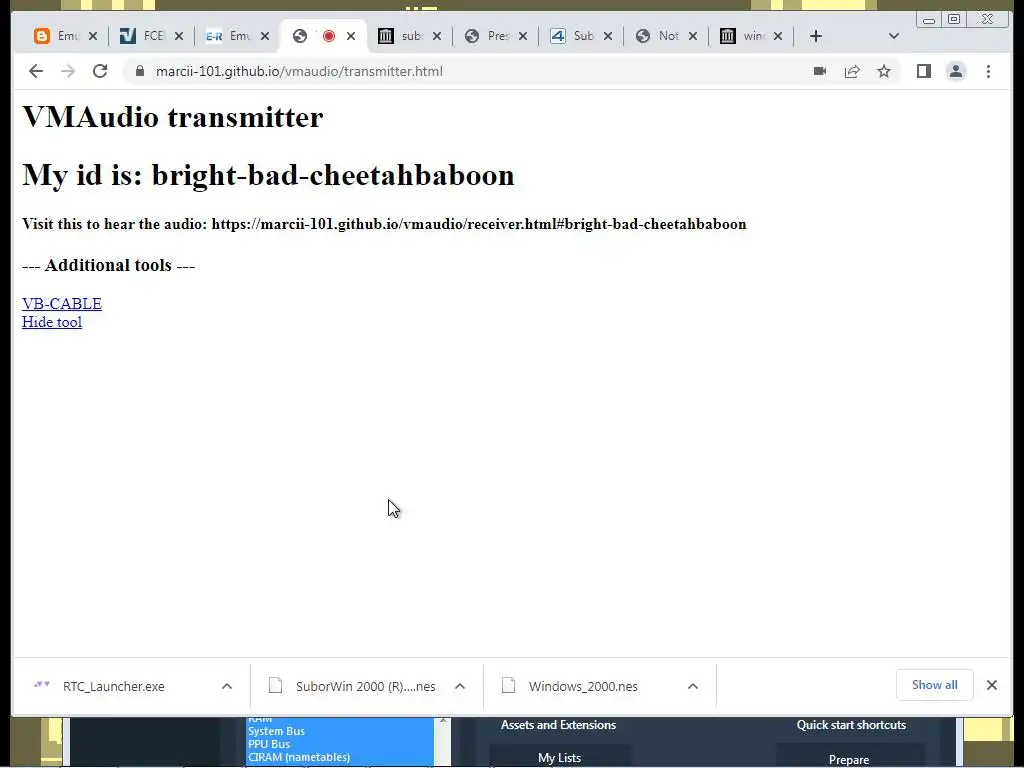Select System Bus in background list
This screenshot has width=1024, height=768.
point(276,731)
